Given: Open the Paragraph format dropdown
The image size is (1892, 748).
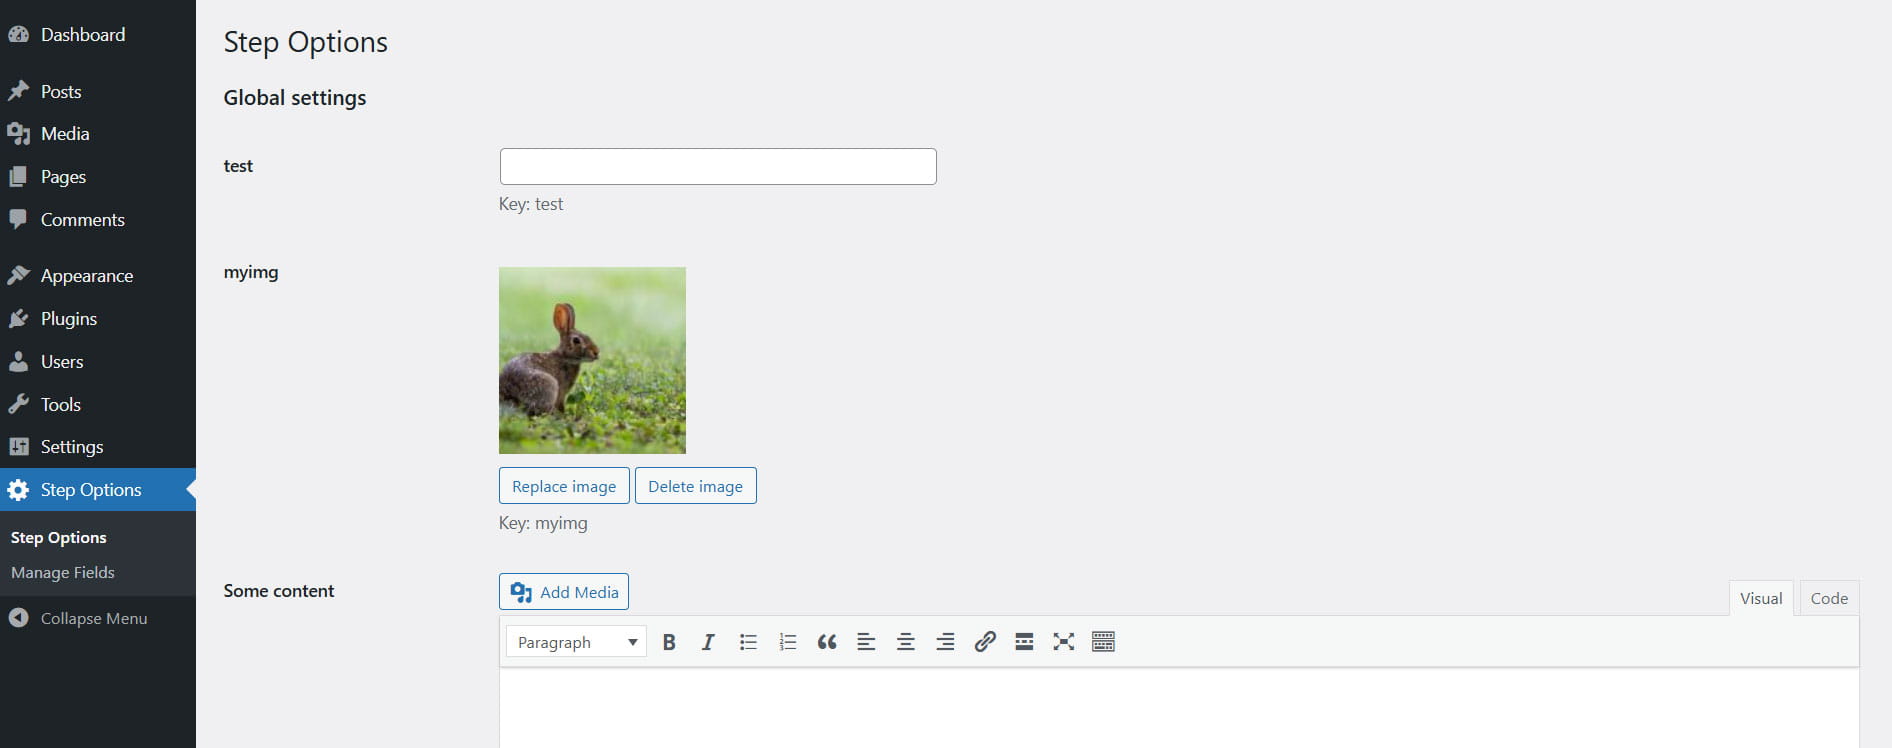Looking at the screenshot, I should click(576, 642).
